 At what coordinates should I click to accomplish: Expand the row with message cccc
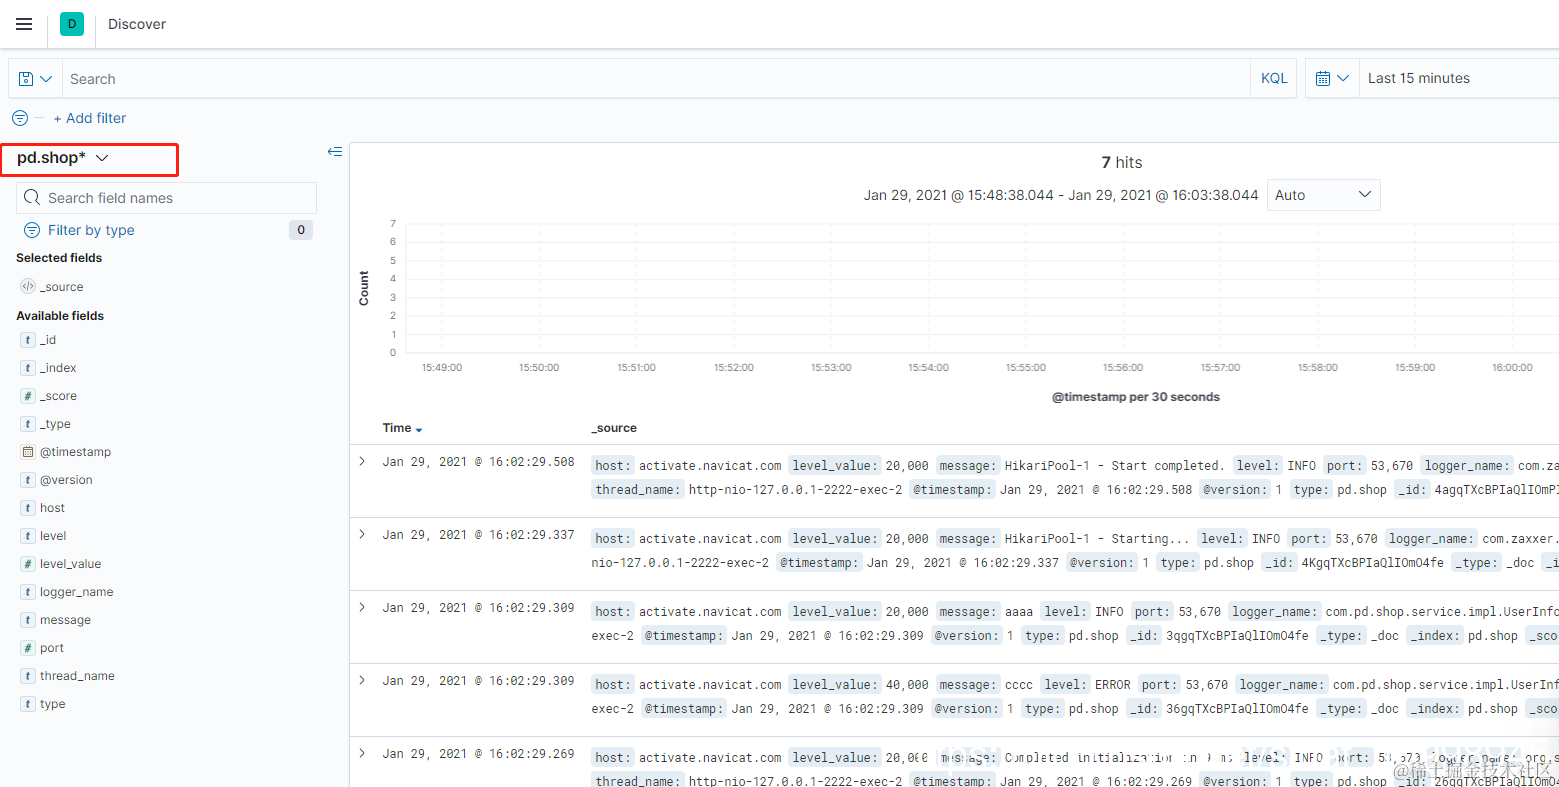click(x=362, y=680)
